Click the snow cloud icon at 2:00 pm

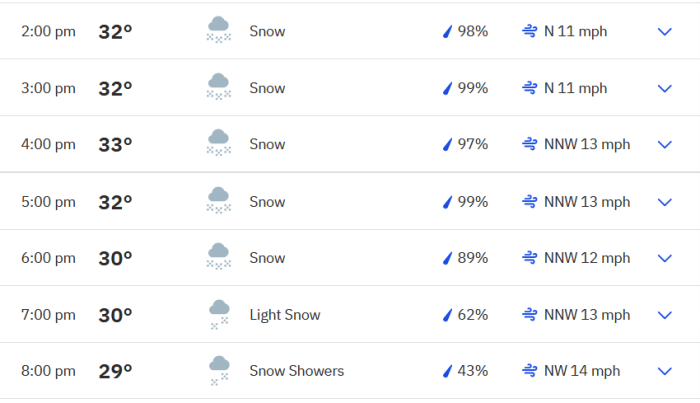219,30
